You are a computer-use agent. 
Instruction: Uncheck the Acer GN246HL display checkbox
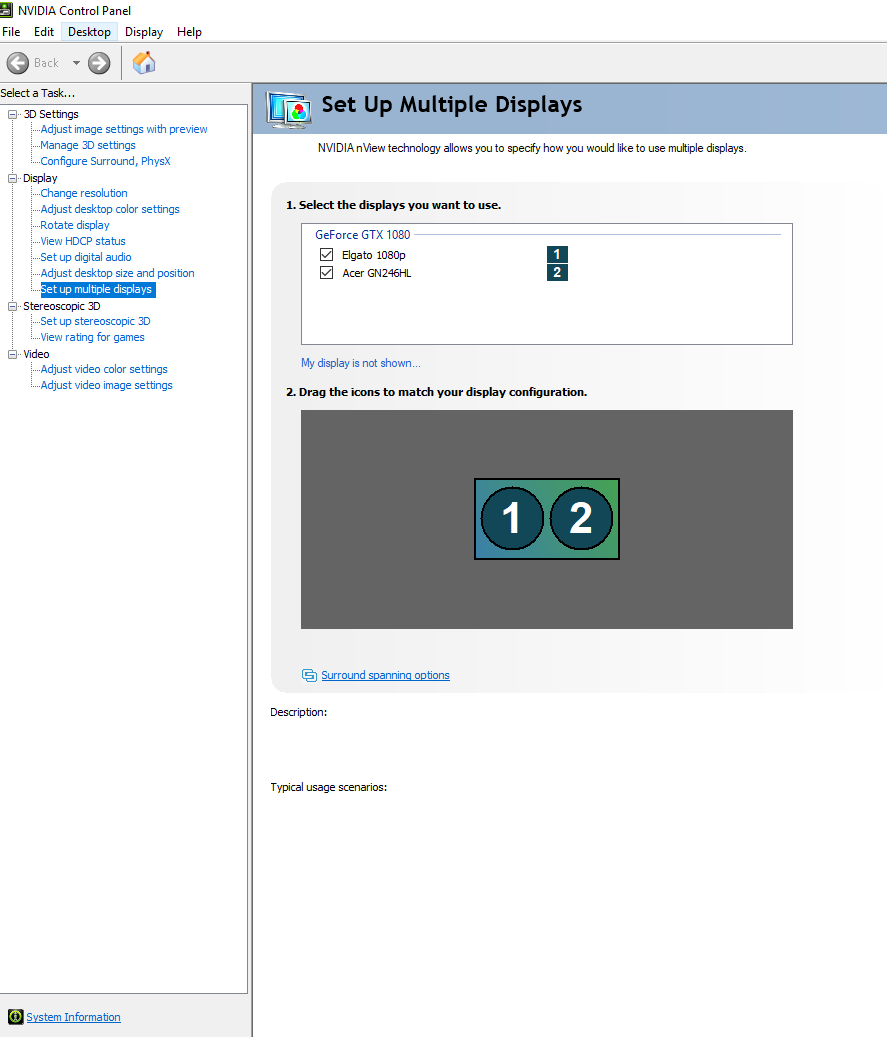[326, 272]
